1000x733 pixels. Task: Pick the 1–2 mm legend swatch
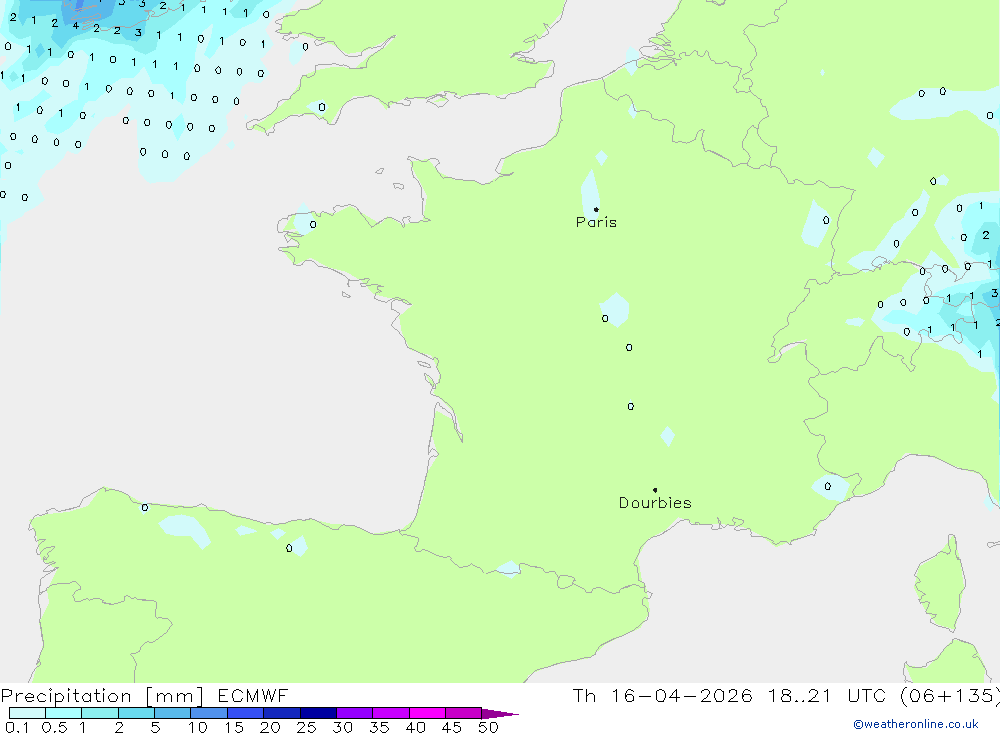pyautogui.click(x=100, y=713)
